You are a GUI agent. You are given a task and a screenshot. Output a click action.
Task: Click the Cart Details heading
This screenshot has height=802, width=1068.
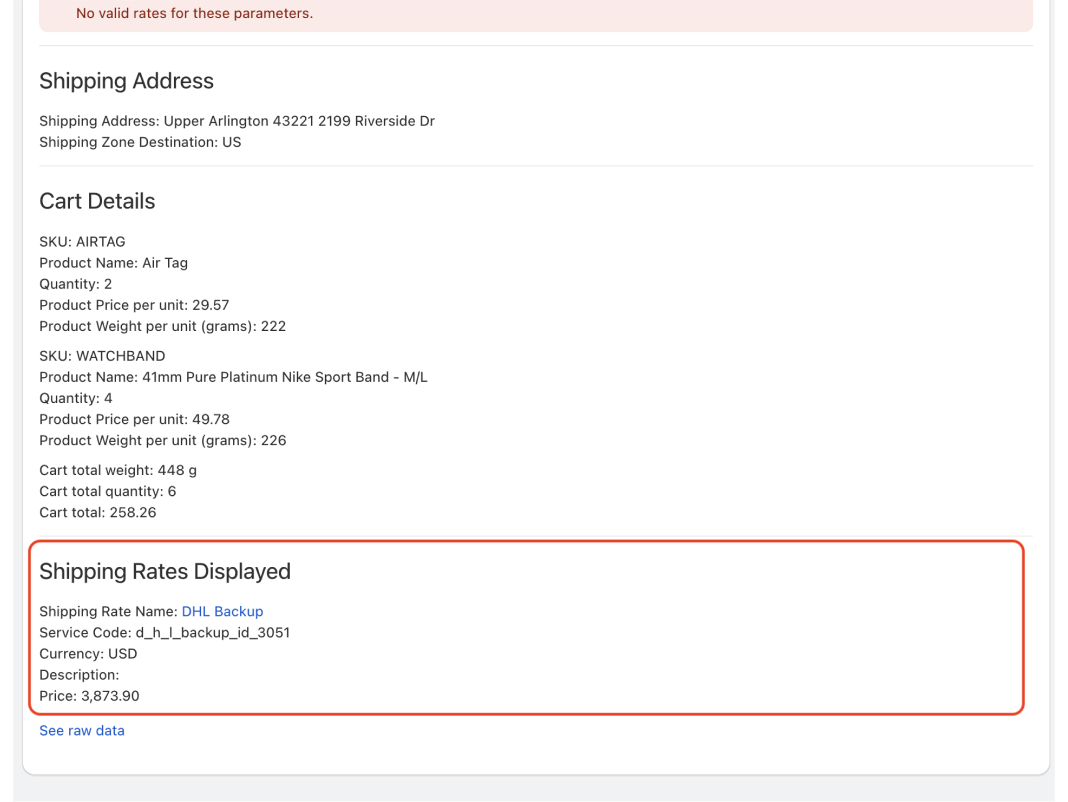tap(97, 202)
